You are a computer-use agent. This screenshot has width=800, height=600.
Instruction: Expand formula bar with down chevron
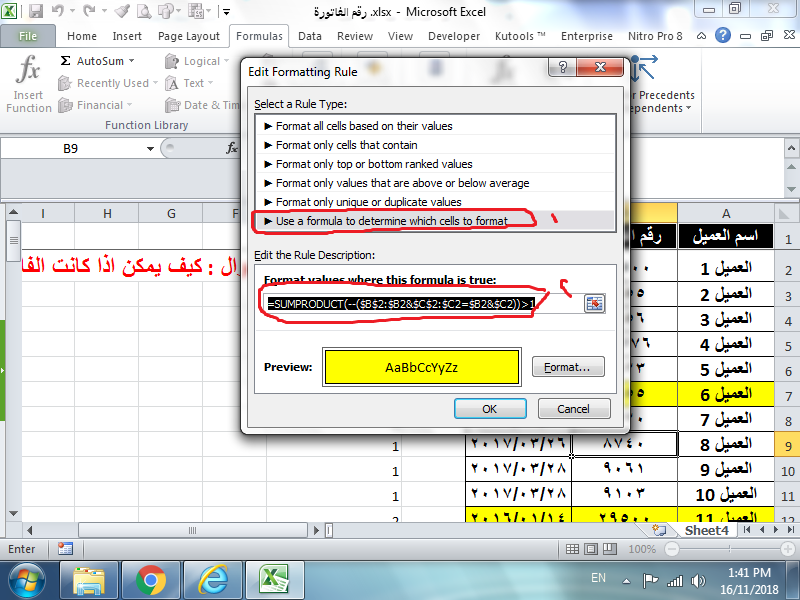791,148
